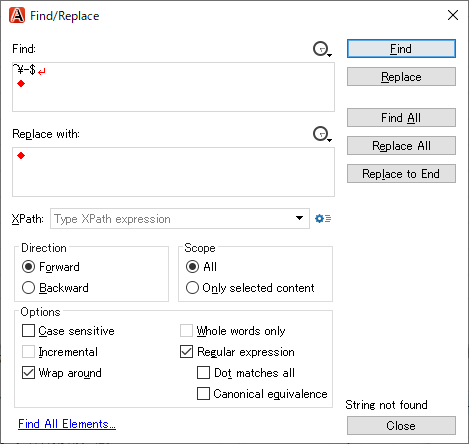Choose Only selected content scope

tap(192, 288)
